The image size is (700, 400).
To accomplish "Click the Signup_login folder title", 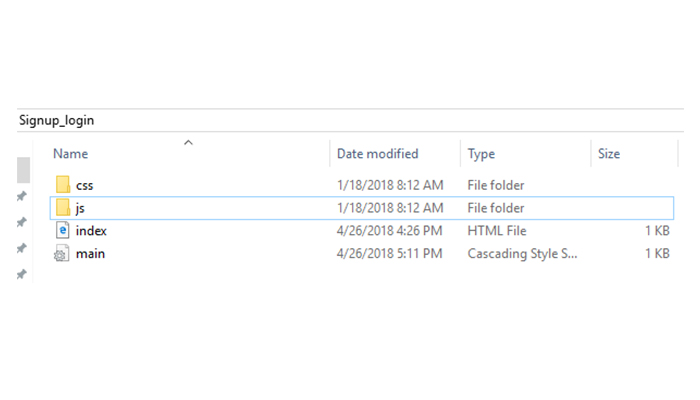I will (x=56, y=121).
